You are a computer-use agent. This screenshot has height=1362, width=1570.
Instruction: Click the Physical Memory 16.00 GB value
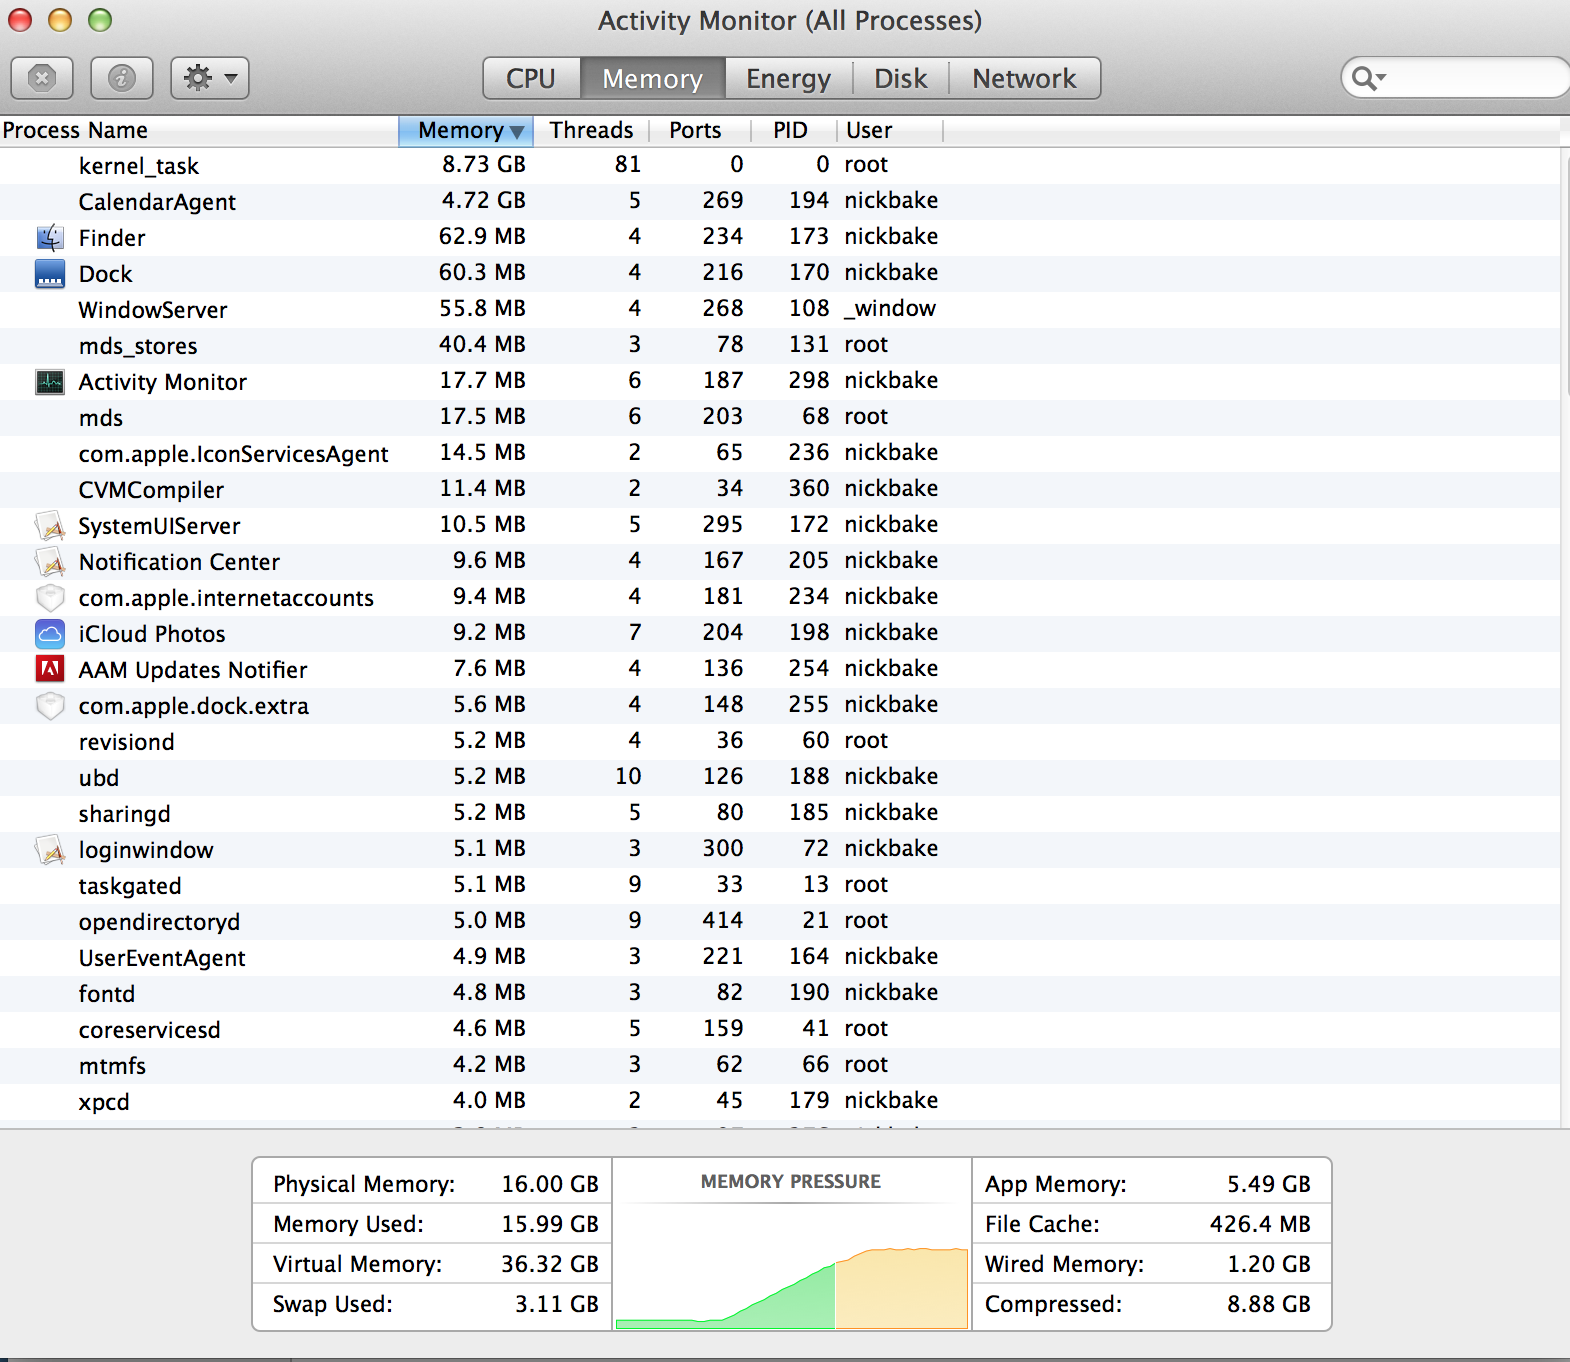point(550,1184)
